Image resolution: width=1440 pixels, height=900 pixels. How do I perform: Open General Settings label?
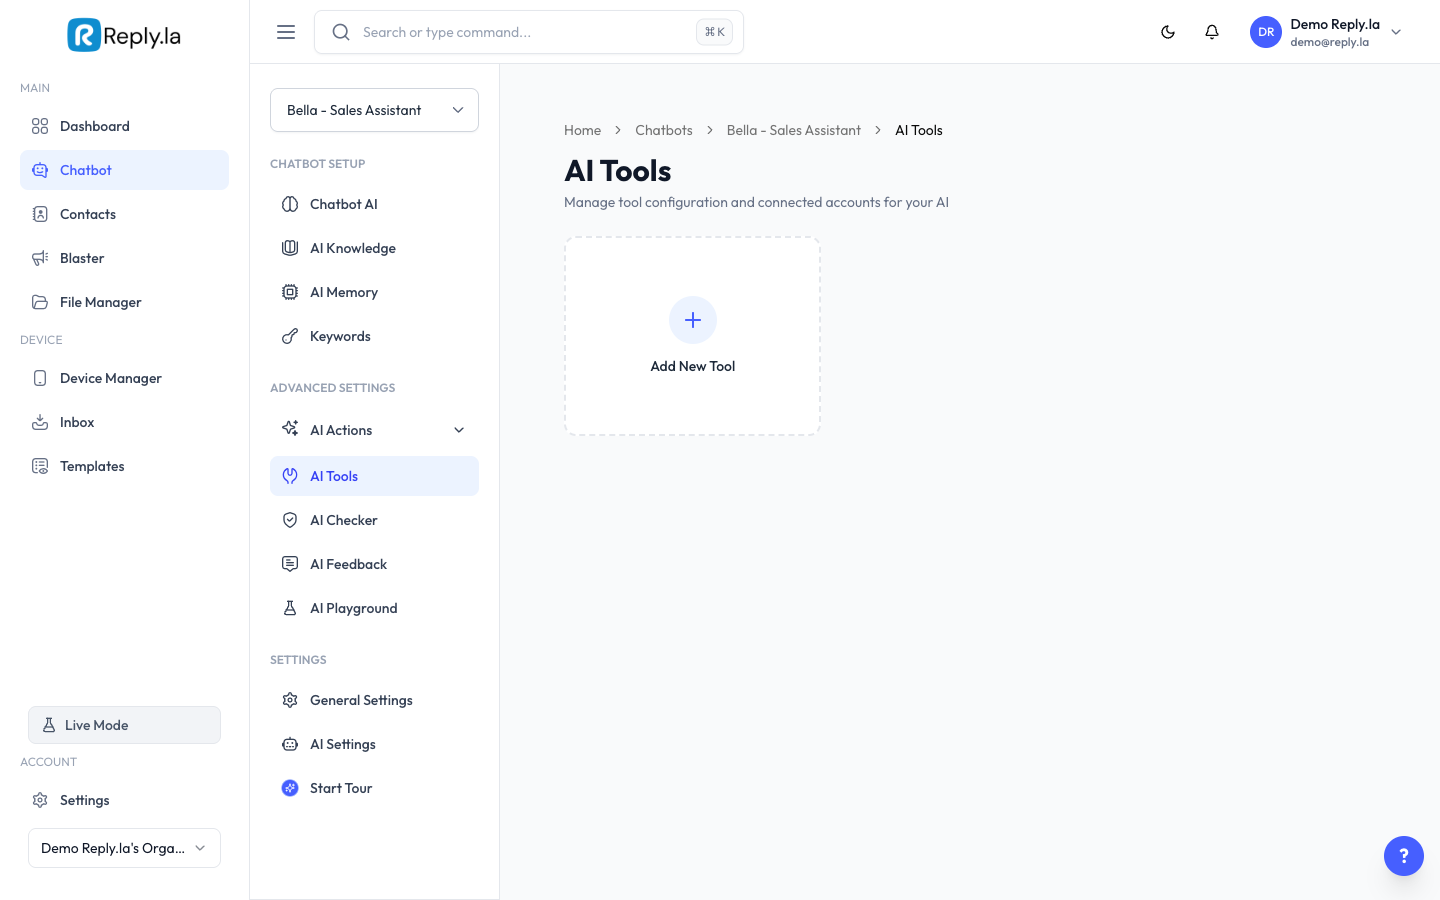361,700
